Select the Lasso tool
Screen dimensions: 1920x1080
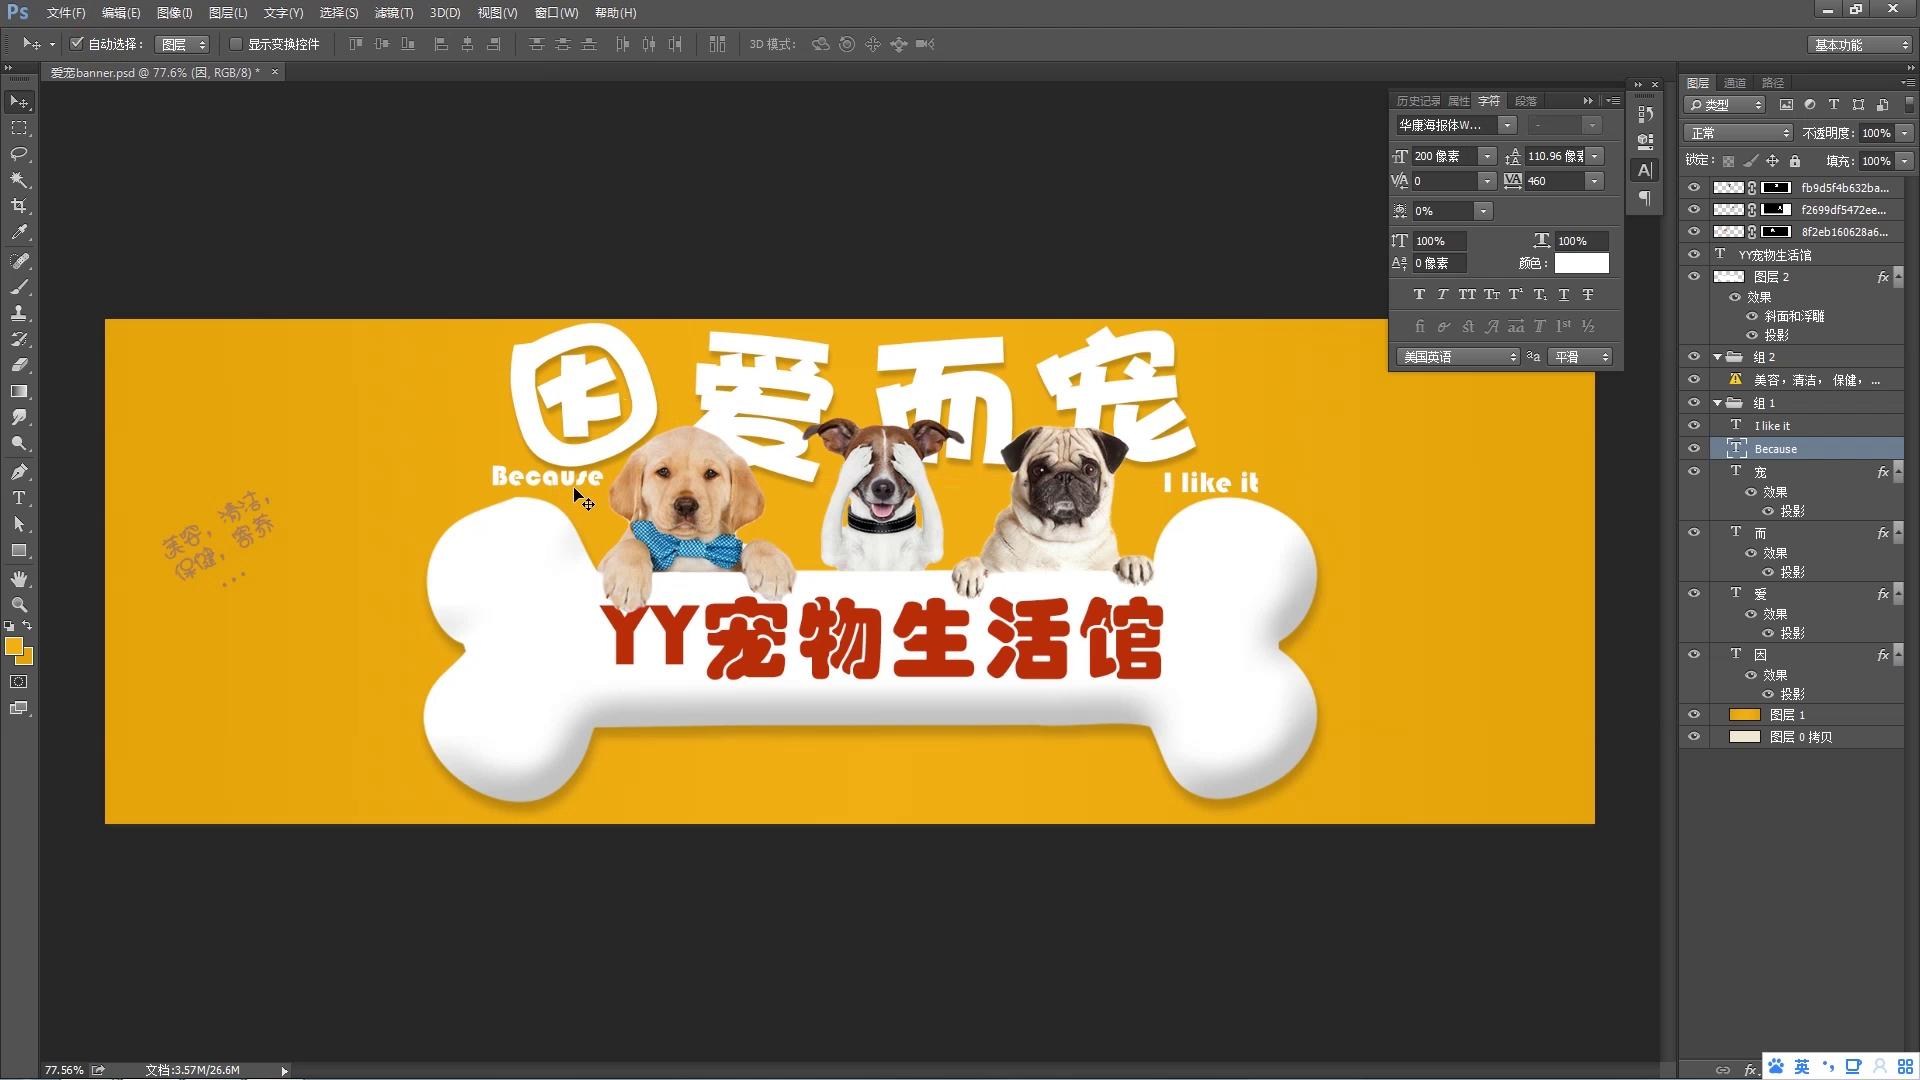point(19,154)
